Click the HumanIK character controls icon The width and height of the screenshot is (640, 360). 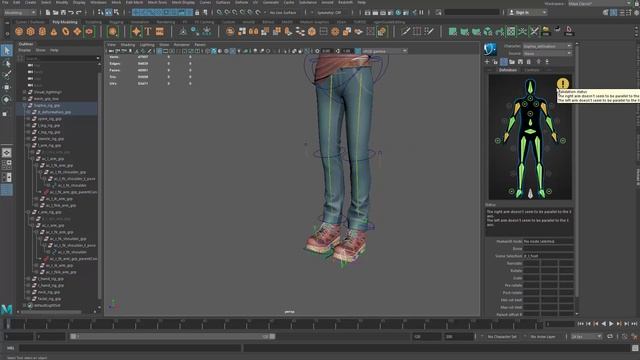(x=490, y=49)
